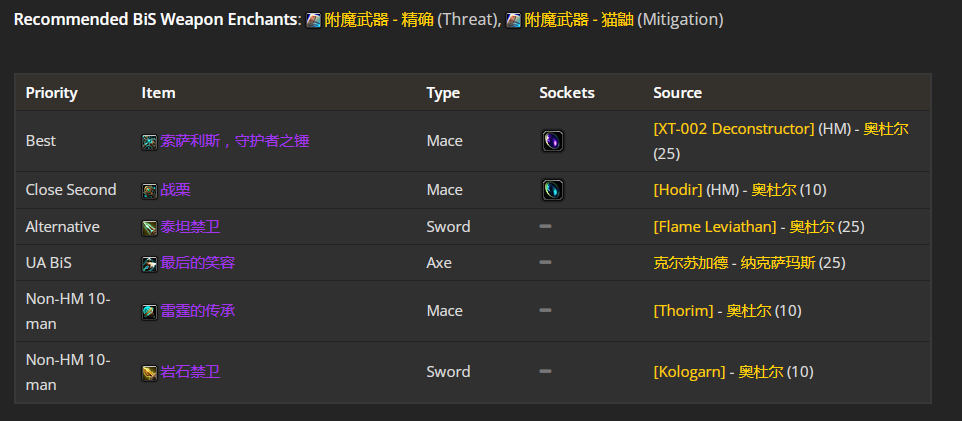
Task: Click the 泰坦禁卫 sword item icon
Action: pyautogui.click(x=149, y=228)
